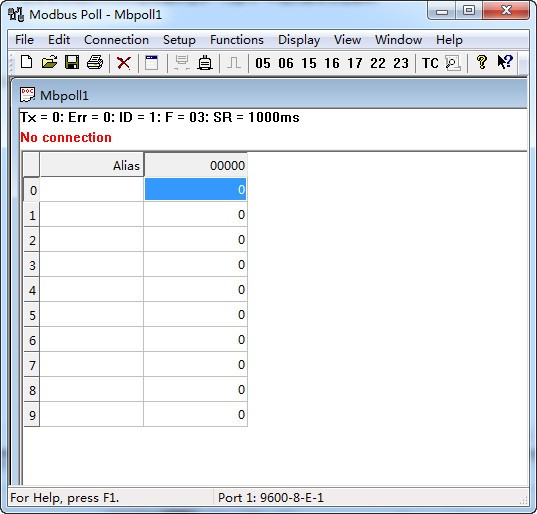
Task: Click the red No connection status text
Action: [x=66, y=137]
